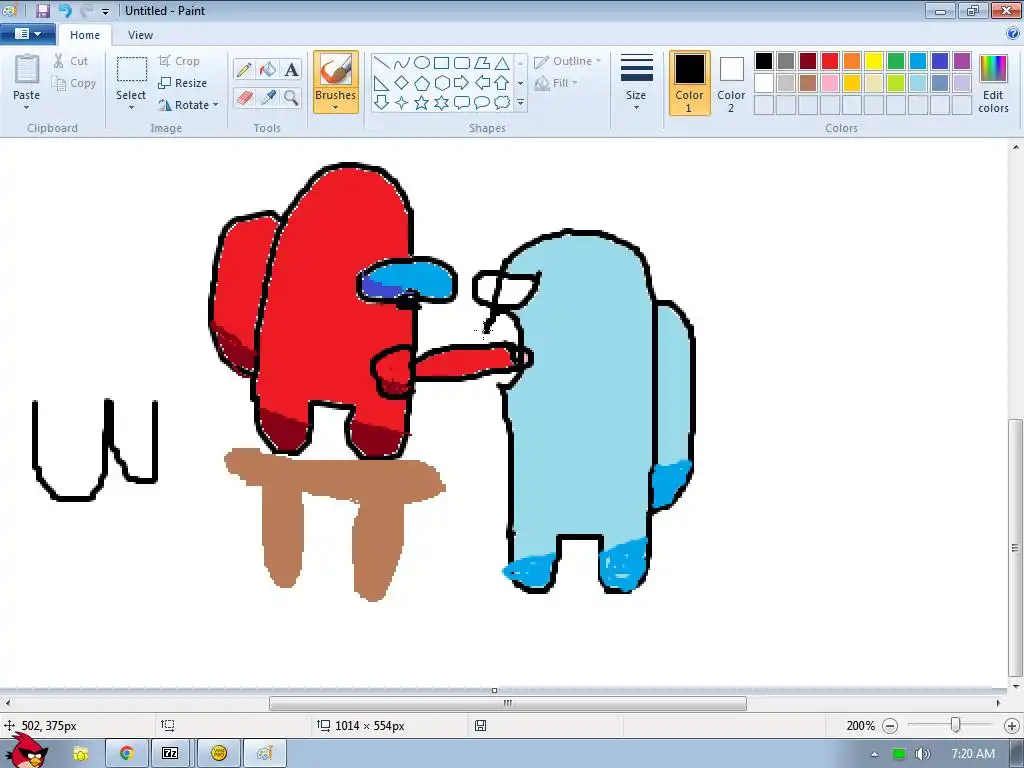This screenshot has width=1024, height=768.
Task: Select the Pencil tool
Action: [x=244, y=69]
